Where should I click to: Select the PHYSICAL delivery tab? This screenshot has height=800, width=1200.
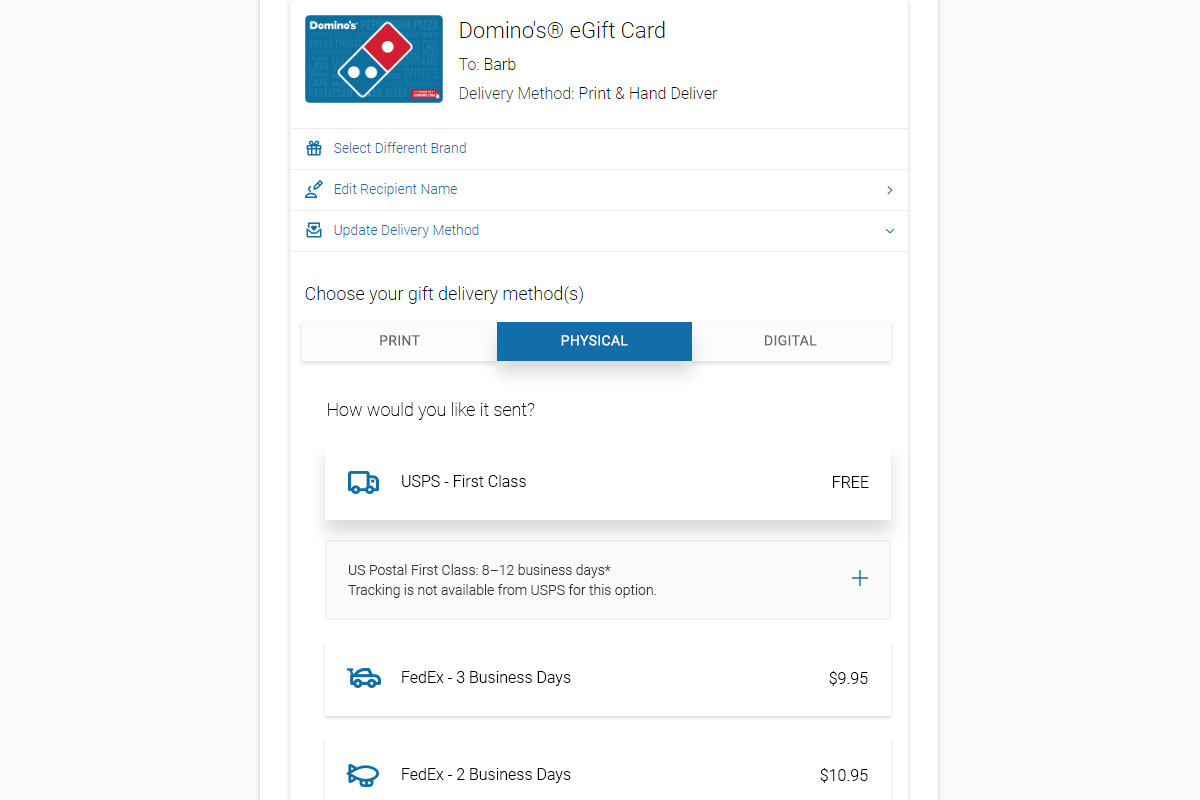[x=594, y=341]
